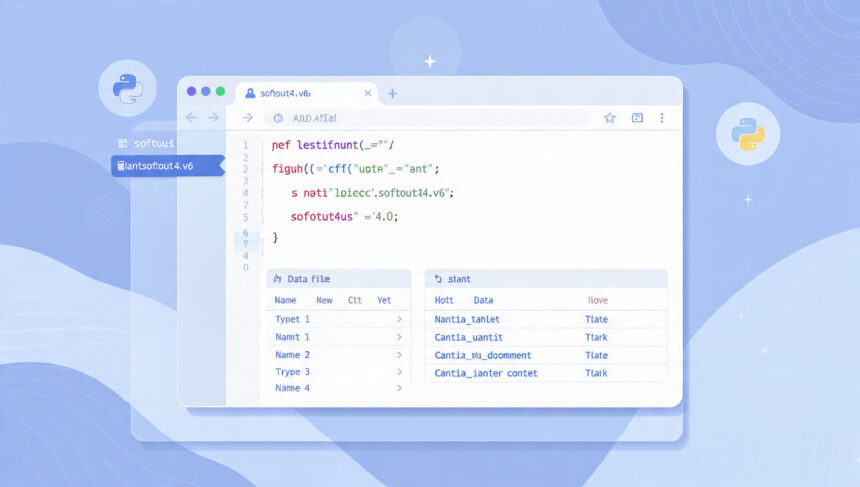Screen dimensions: 860x487
Task: Expand the Trype 3 row chevron
Action: [x=399, y=371]
